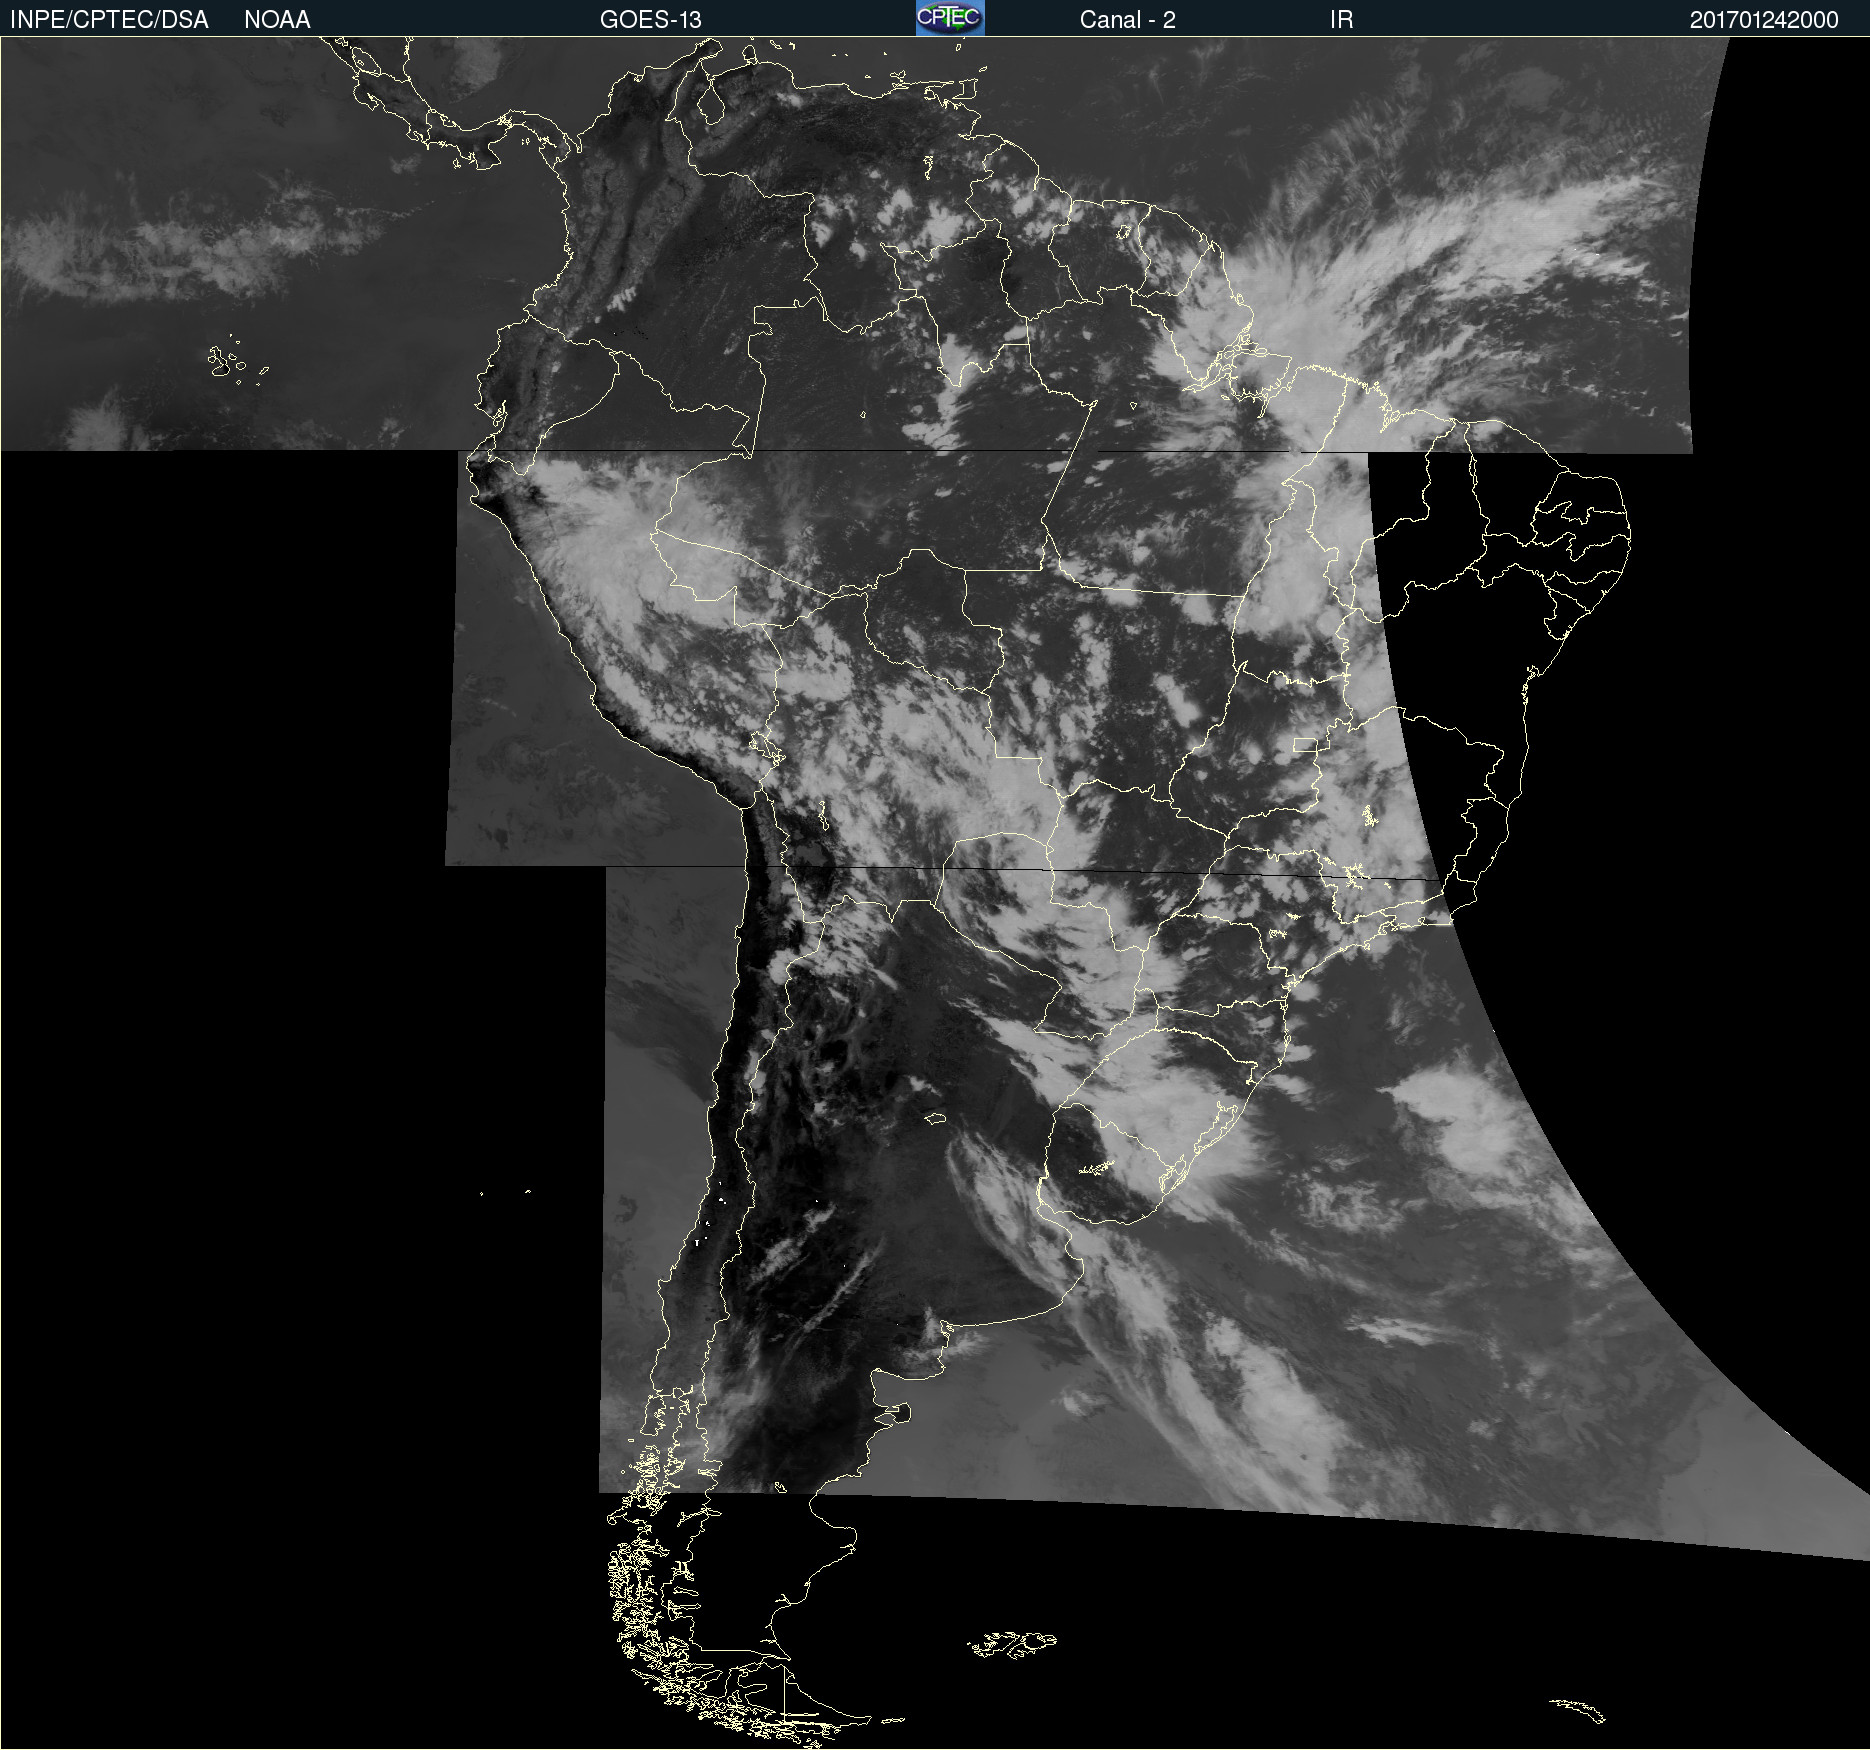Click the NOAA label

(277, 20)
